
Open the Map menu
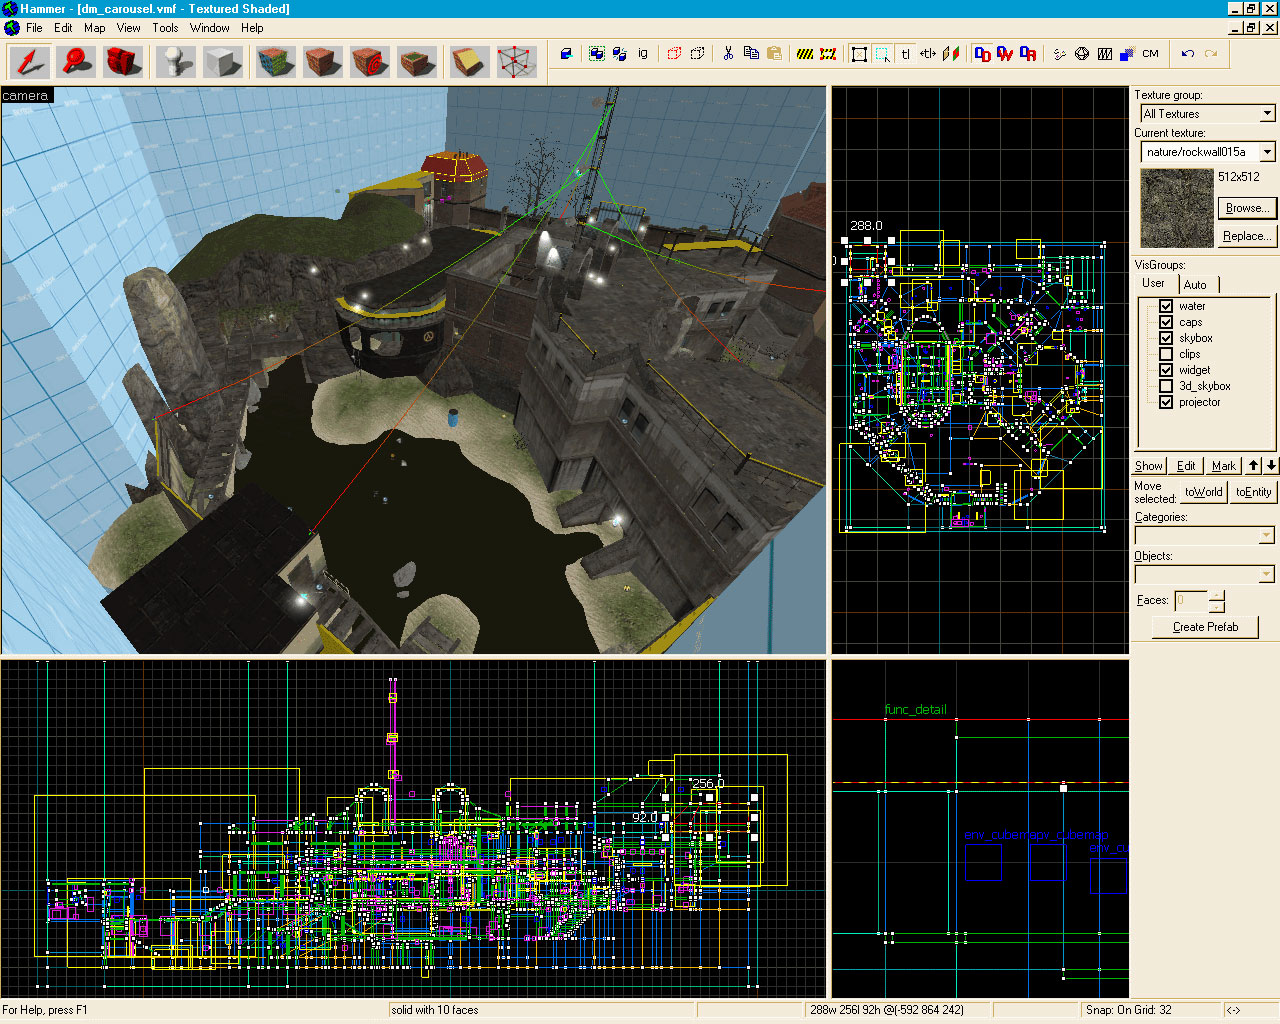94,28
